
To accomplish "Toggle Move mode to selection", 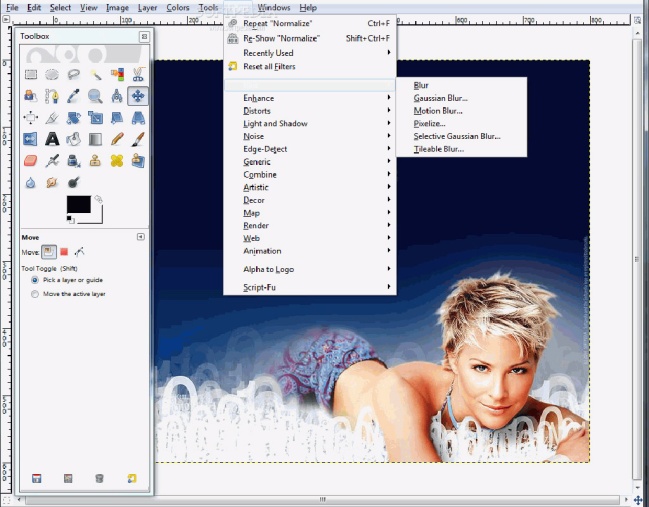I will point(64,252).
